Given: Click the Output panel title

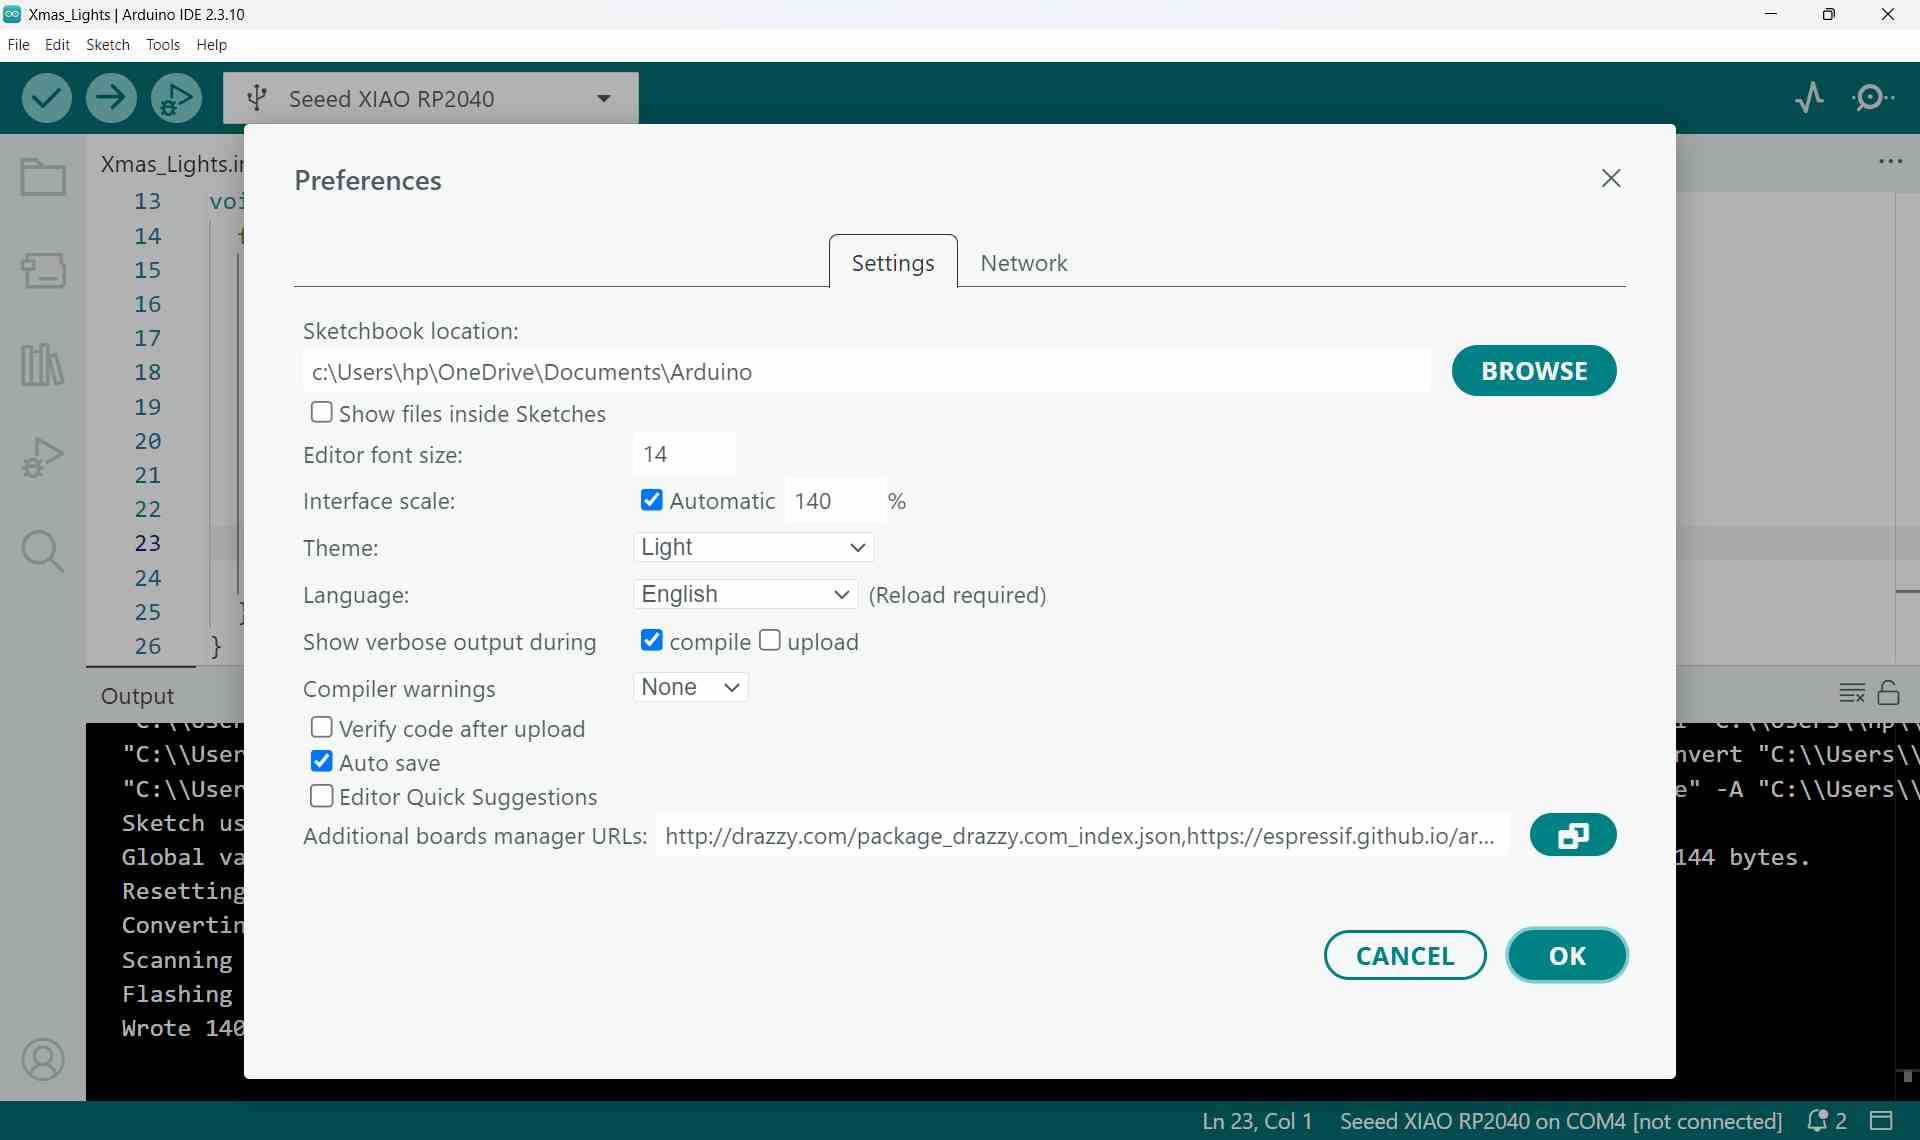Looking at the screenshot, I should (137, 696).
